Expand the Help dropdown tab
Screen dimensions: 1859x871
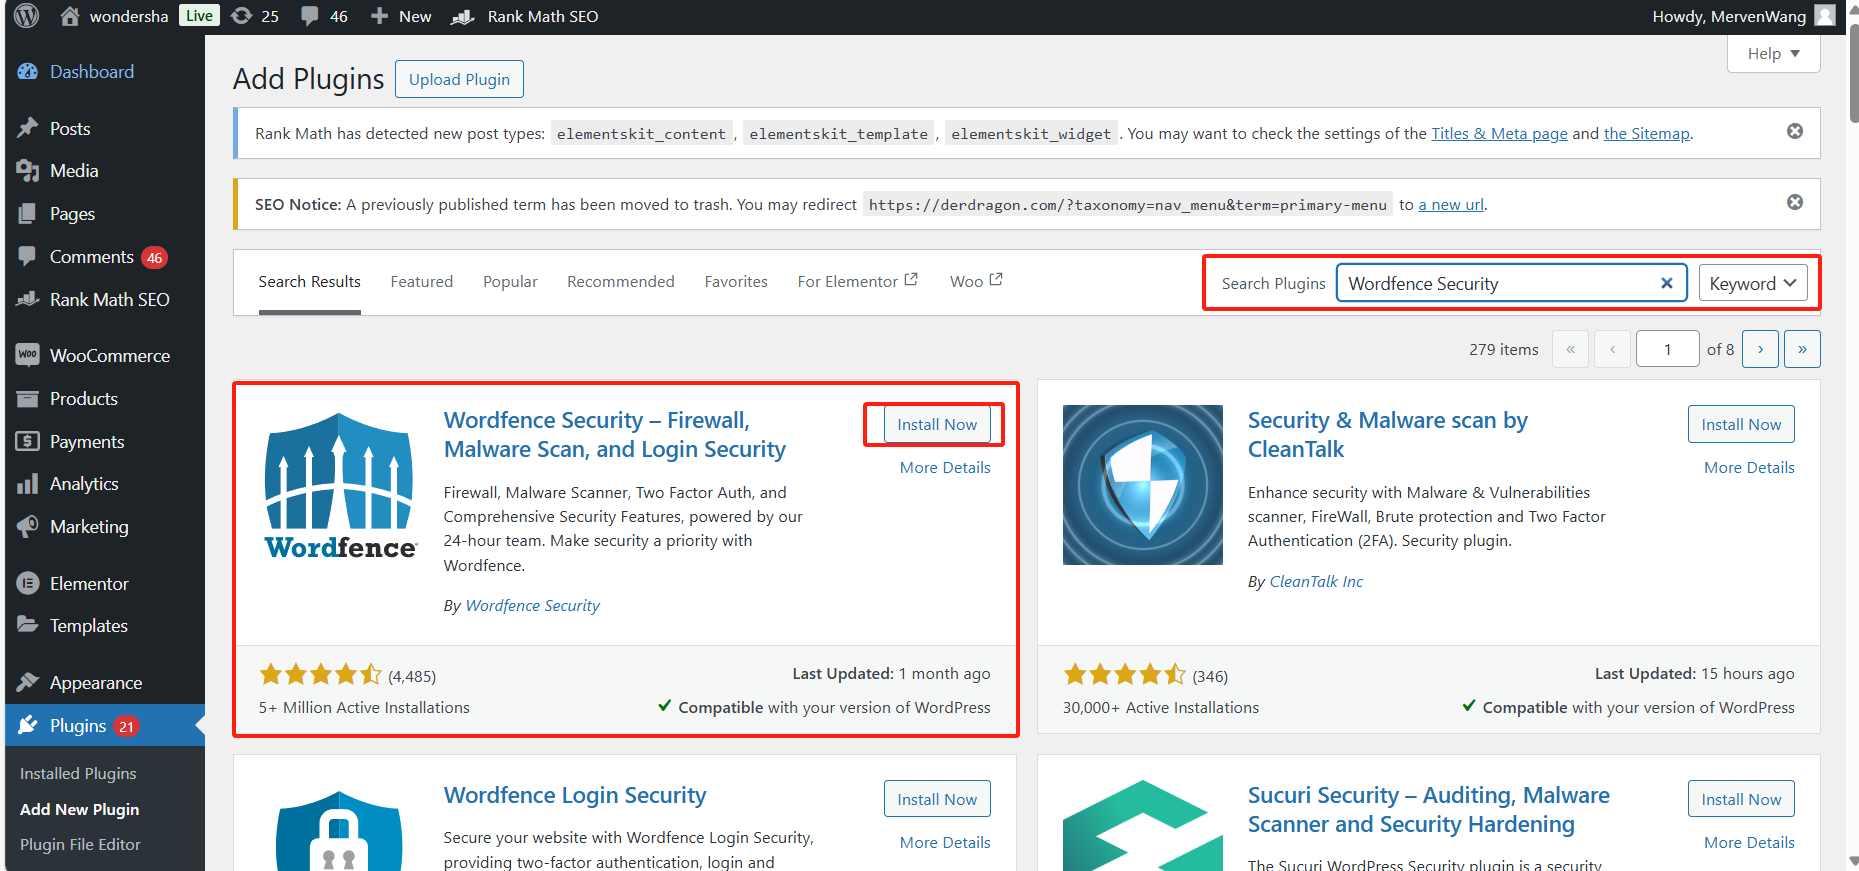click(1774, 54)
